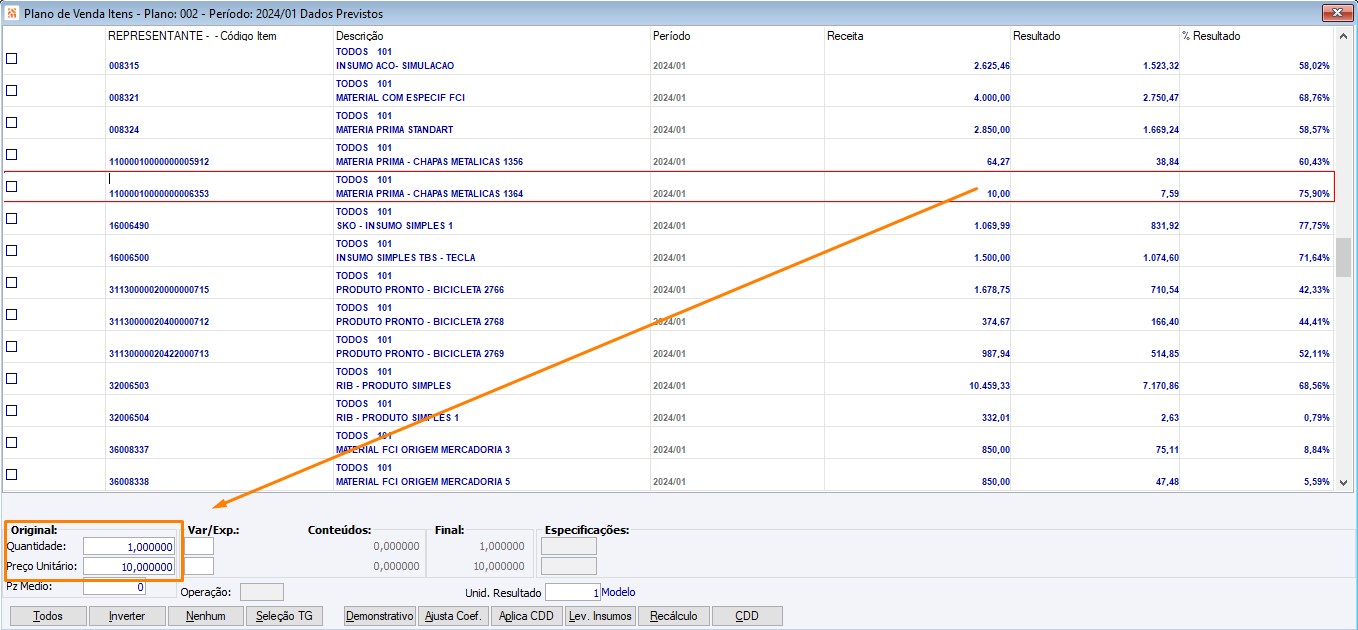Viewport: 1358px width, 630px height.
Task: Click the Ajusta Coef. button
Action: tap(453, 616)
